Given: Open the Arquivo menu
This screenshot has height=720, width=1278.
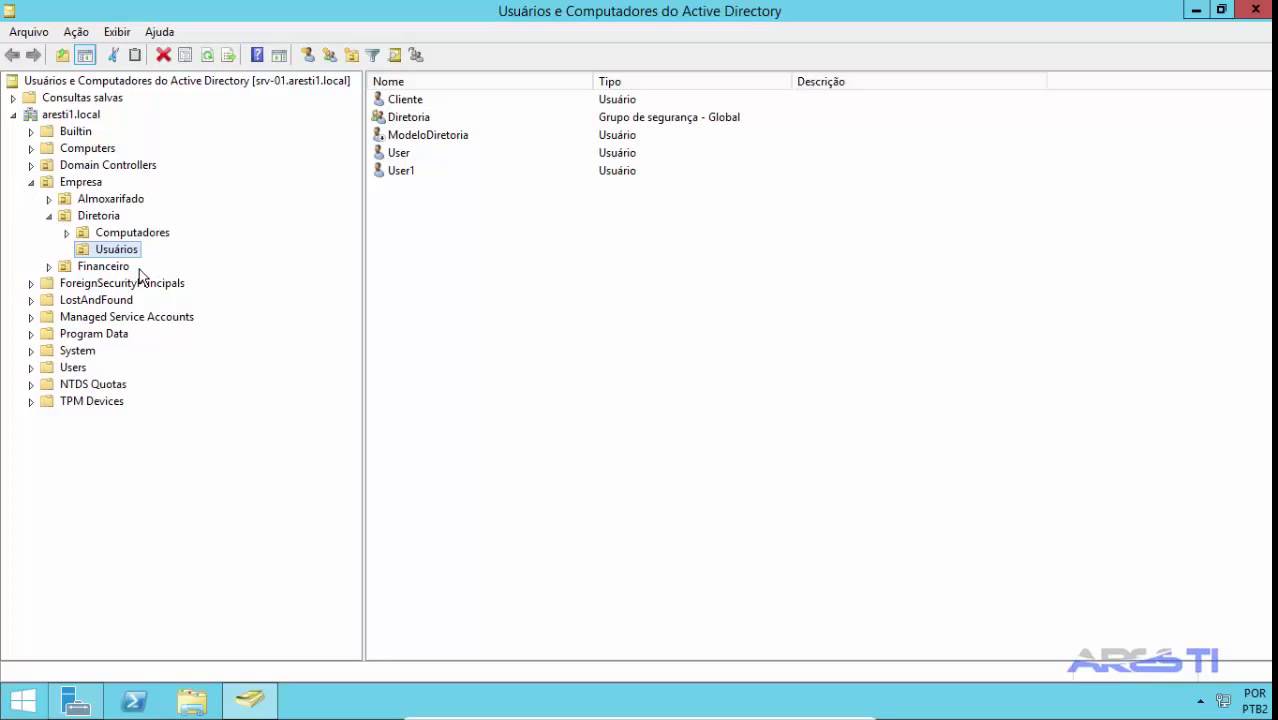Looking at the screenshot, I should pos(29,32).
